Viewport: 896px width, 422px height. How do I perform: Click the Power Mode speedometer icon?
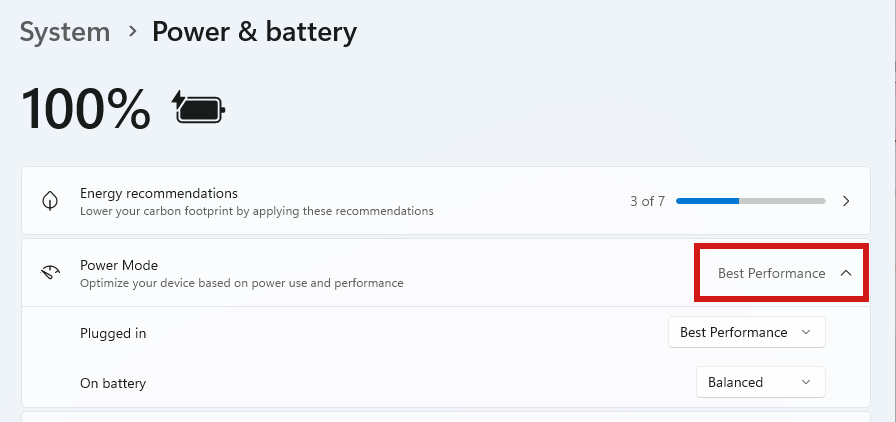click(50, 272)
